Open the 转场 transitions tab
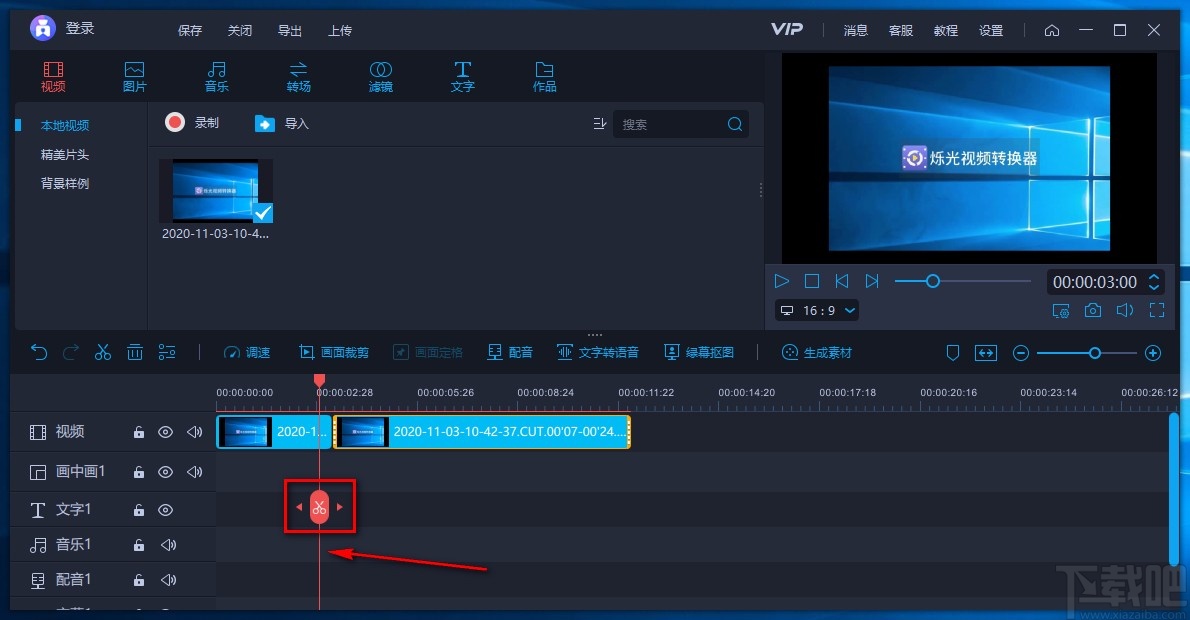 [298, 77]
